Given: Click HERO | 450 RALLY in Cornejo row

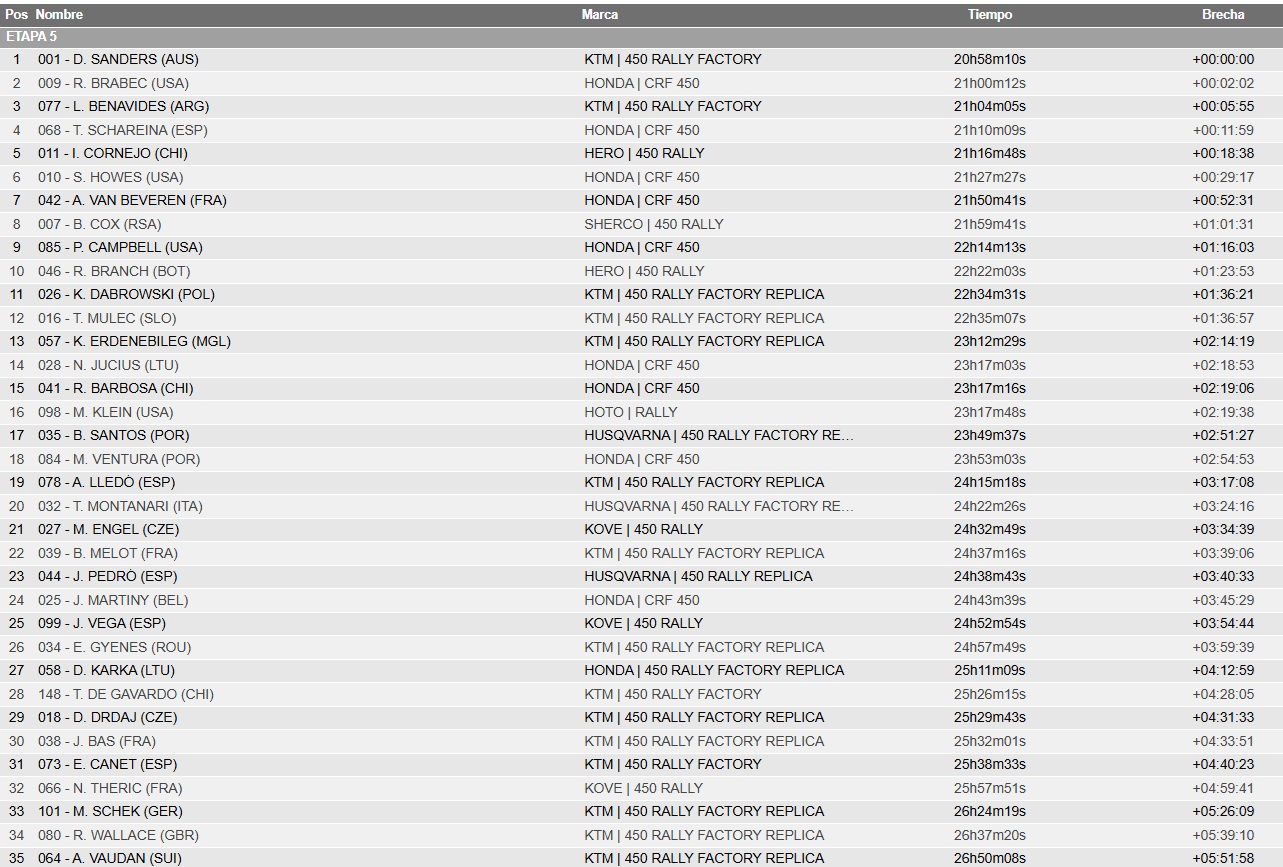Looking at the screenshot, I should pos(644,153).
